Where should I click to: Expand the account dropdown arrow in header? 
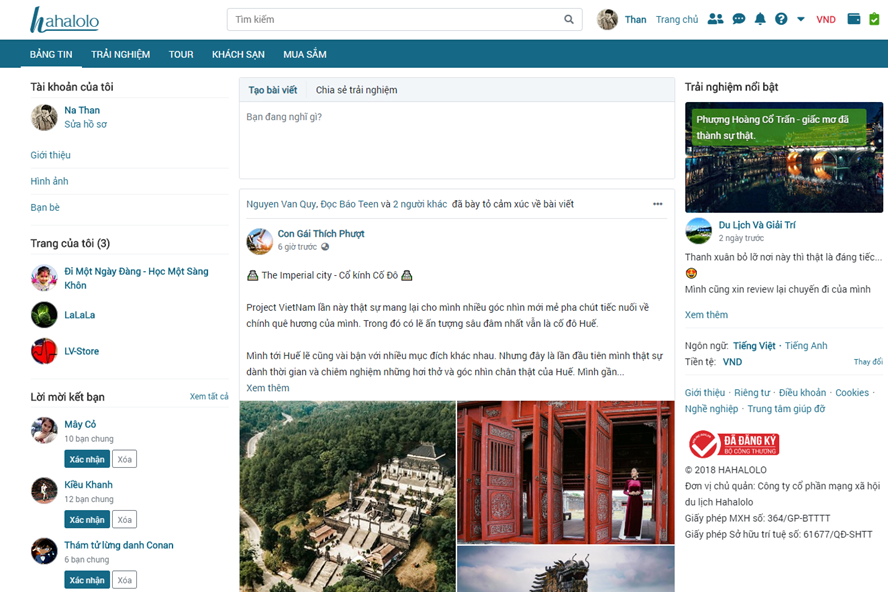coord(801,19)
